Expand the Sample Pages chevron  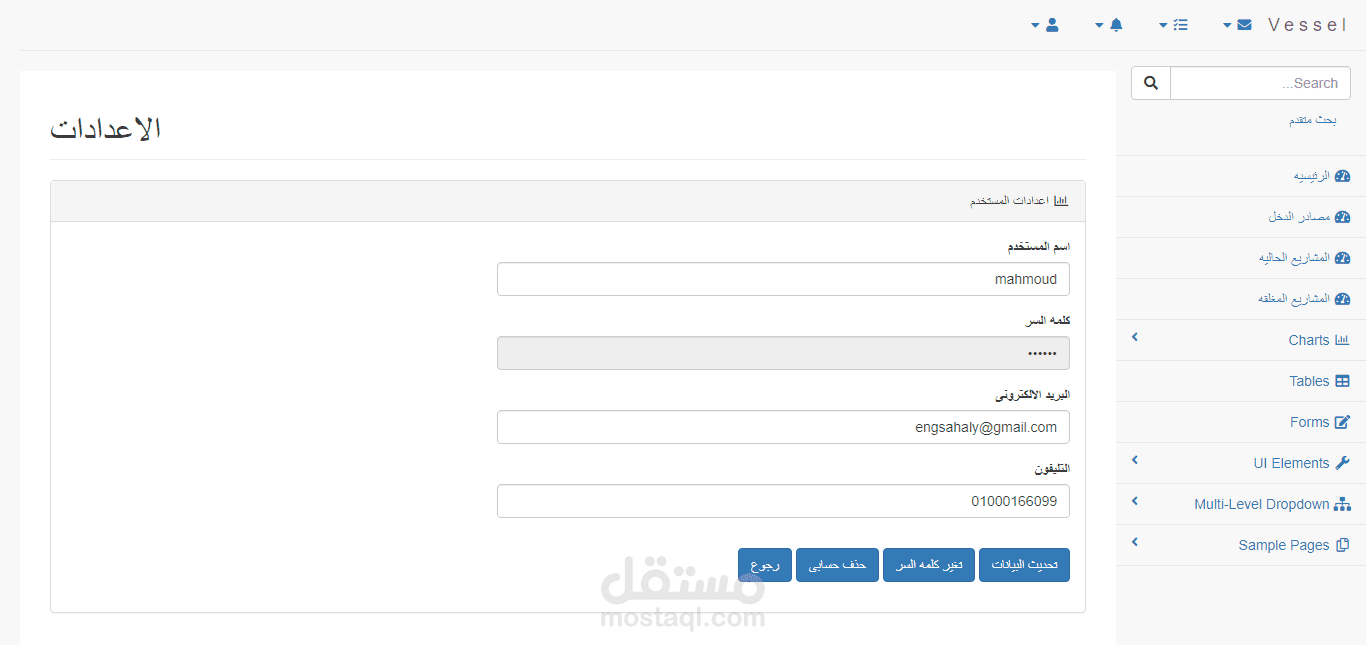1135,543
